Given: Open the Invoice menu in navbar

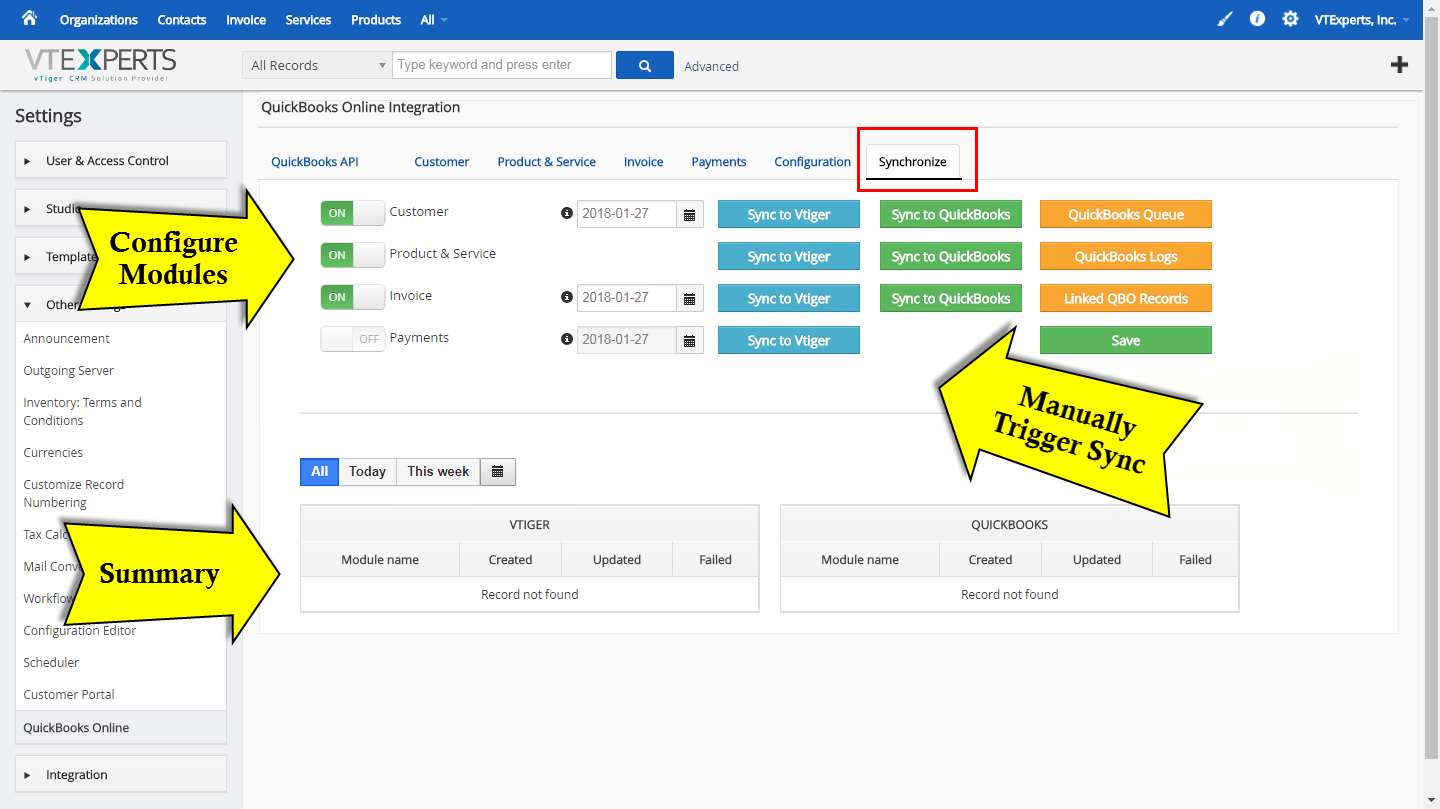Looking at the screenshot, I should 246,20.
